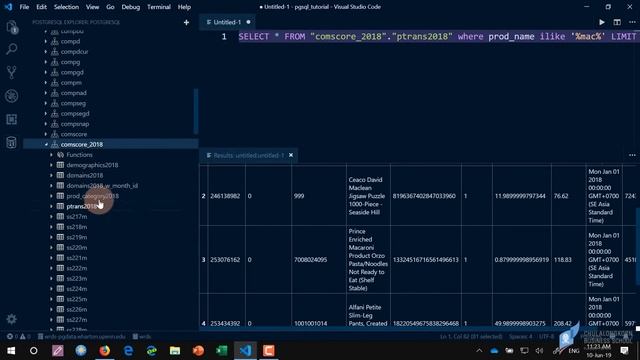The width and height of the screenshot is (640, 360).
Task: Expand the compsnap schema node
Action: pyautogui.click(x=46, y=124)
